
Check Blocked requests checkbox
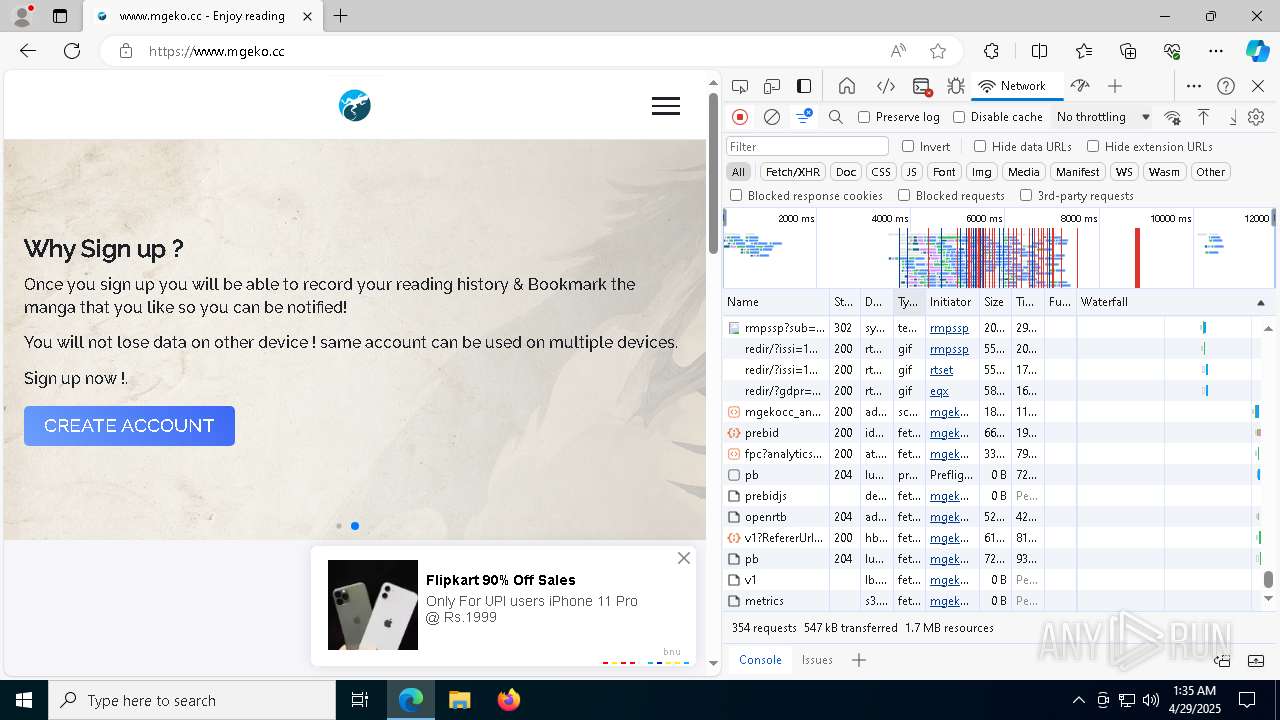point(904,196)
